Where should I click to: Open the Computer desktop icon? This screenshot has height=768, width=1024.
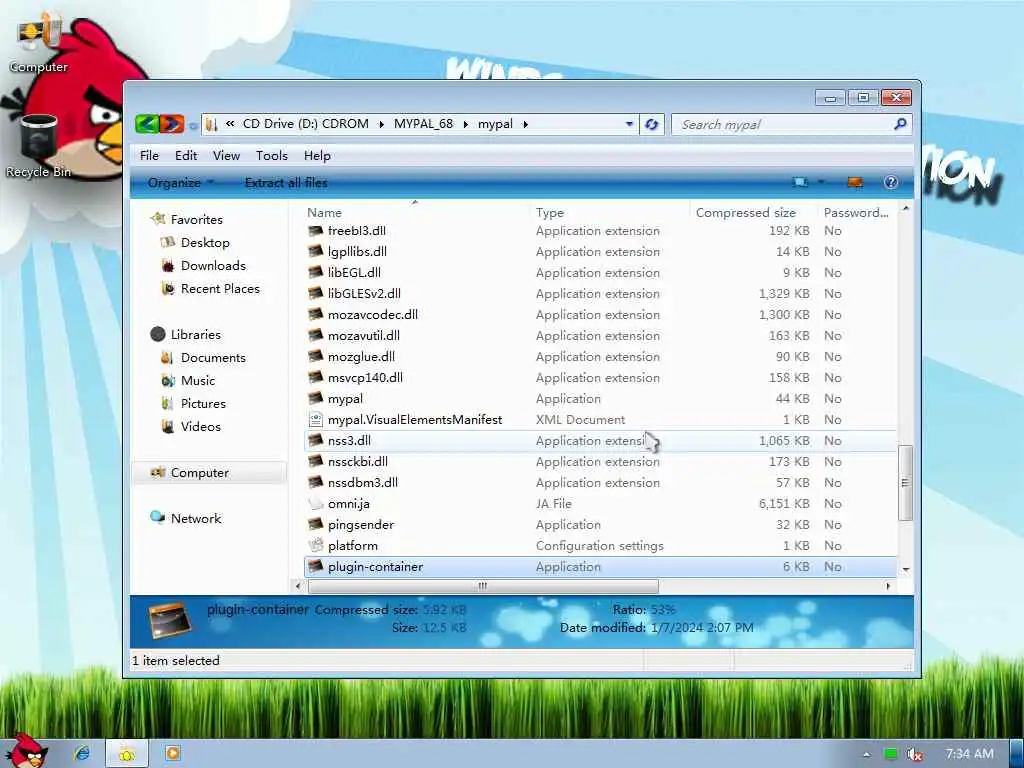tap(39, 42)
